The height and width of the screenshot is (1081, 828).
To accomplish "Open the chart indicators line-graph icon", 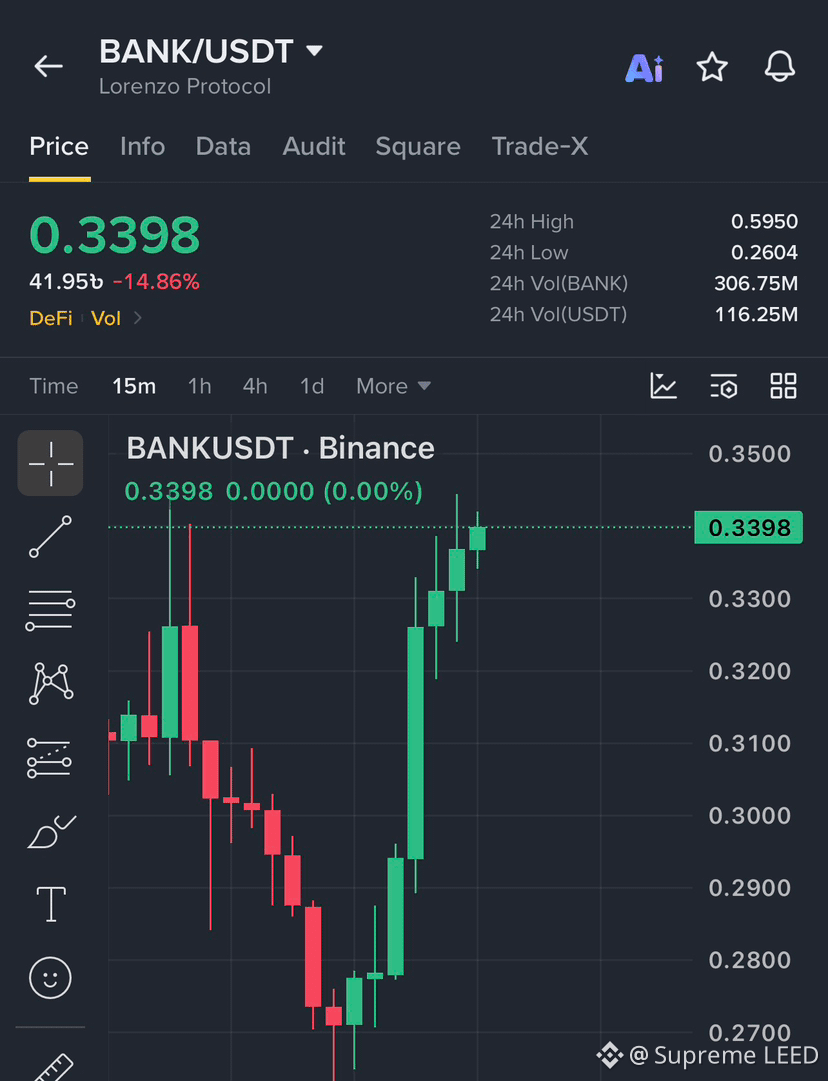I will (x=663, y=386).
